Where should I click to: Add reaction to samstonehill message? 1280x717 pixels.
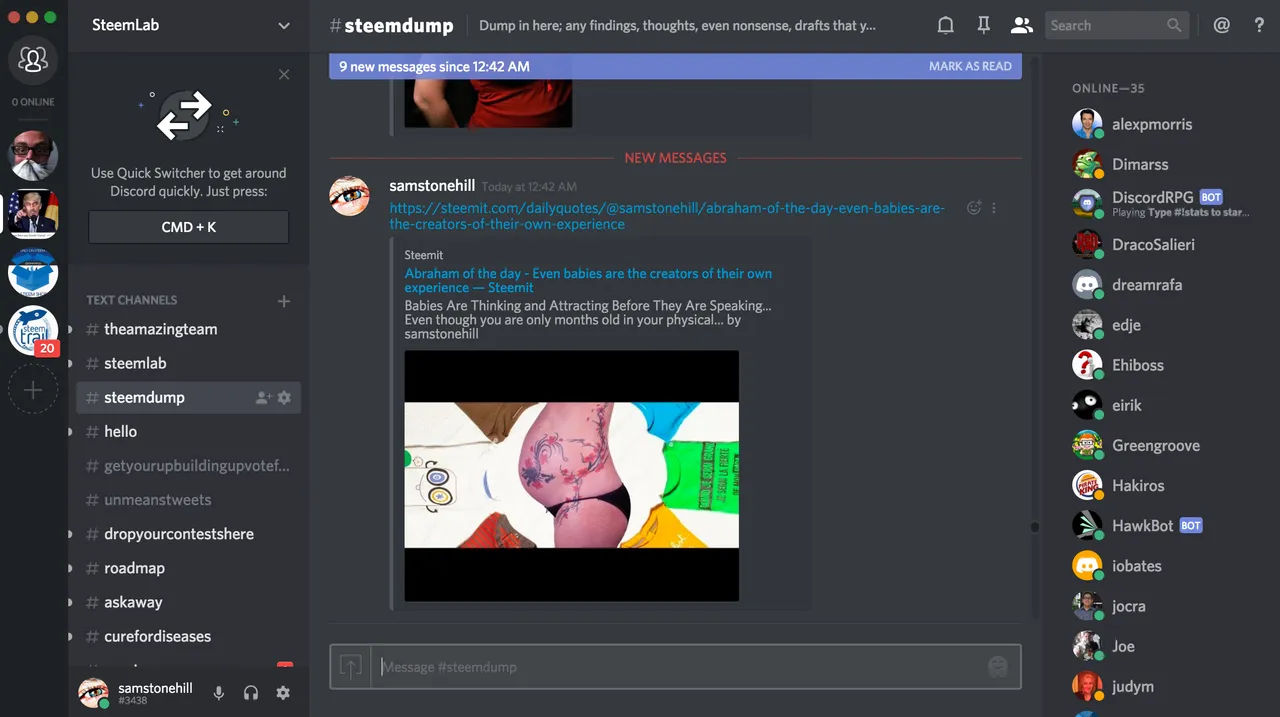pos(974,208)
